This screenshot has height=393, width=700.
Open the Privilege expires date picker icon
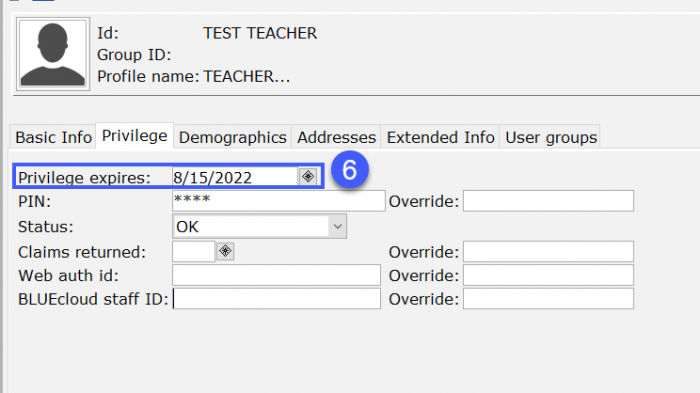[308, 176]
